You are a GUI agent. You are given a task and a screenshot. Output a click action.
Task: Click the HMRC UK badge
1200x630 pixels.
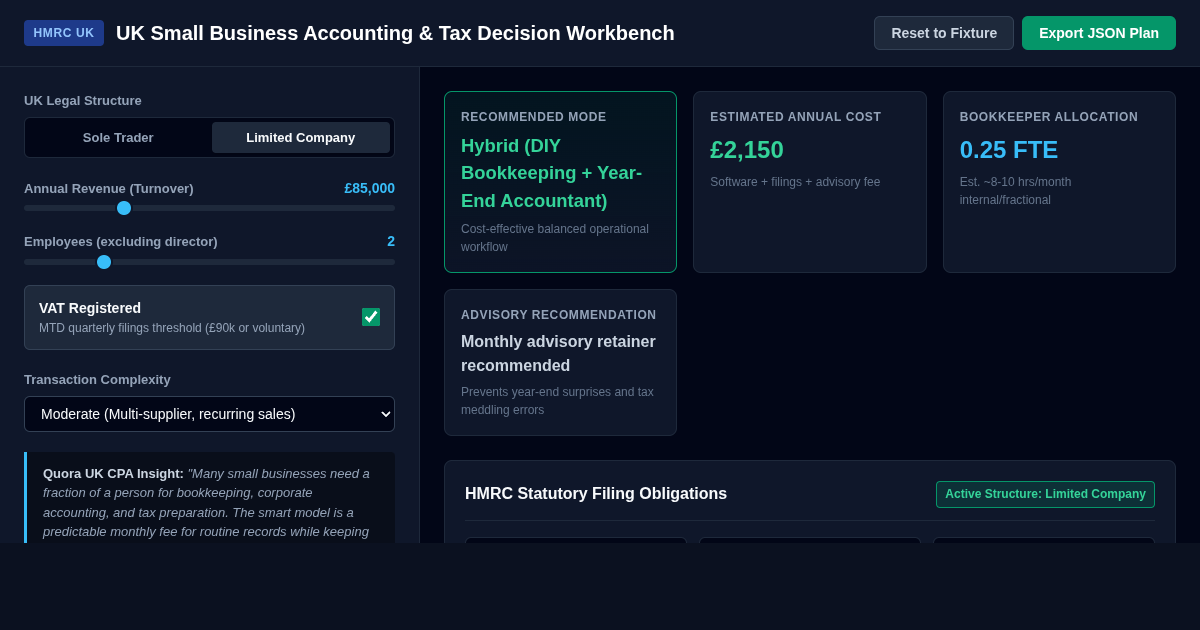(64, 33)
